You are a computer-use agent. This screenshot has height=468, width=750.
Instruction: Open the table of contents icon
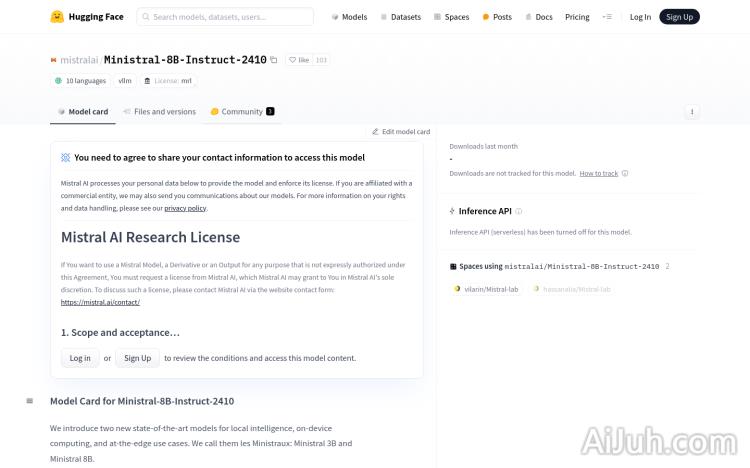tap(30, 401)
